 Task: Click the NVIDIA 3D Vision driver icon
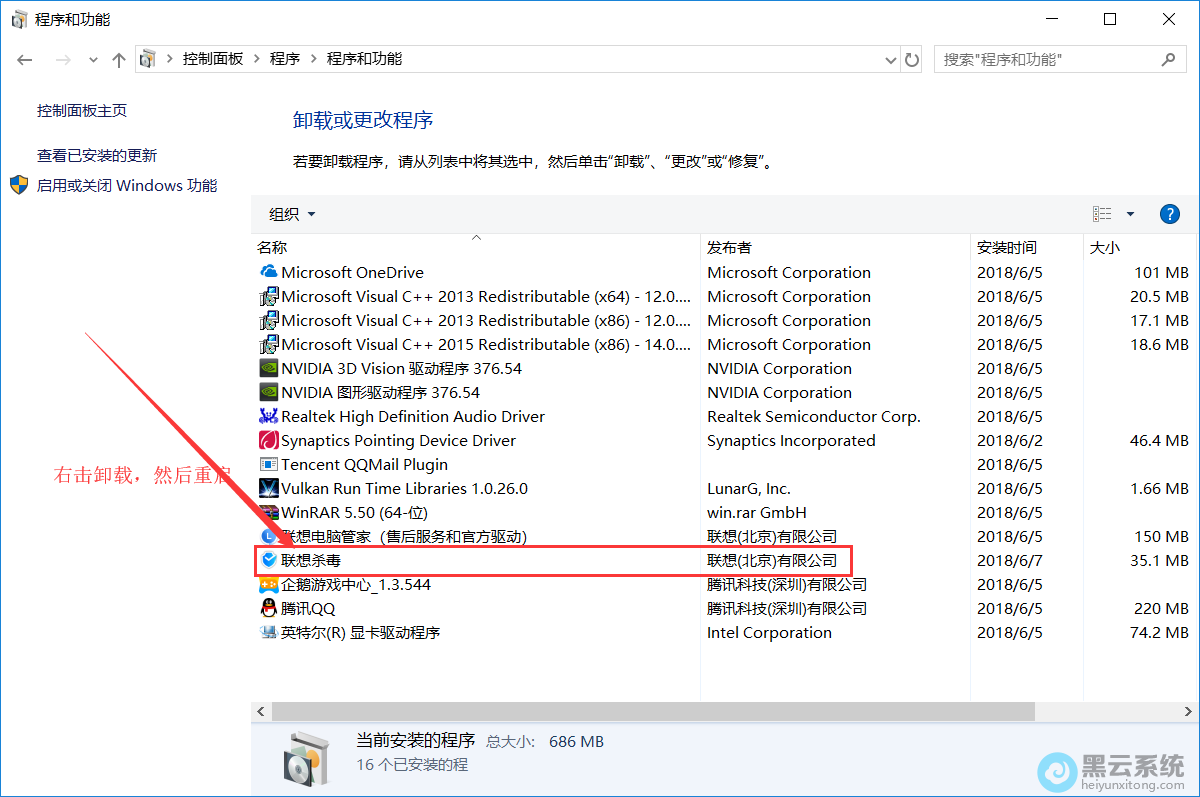click(268, 368)
